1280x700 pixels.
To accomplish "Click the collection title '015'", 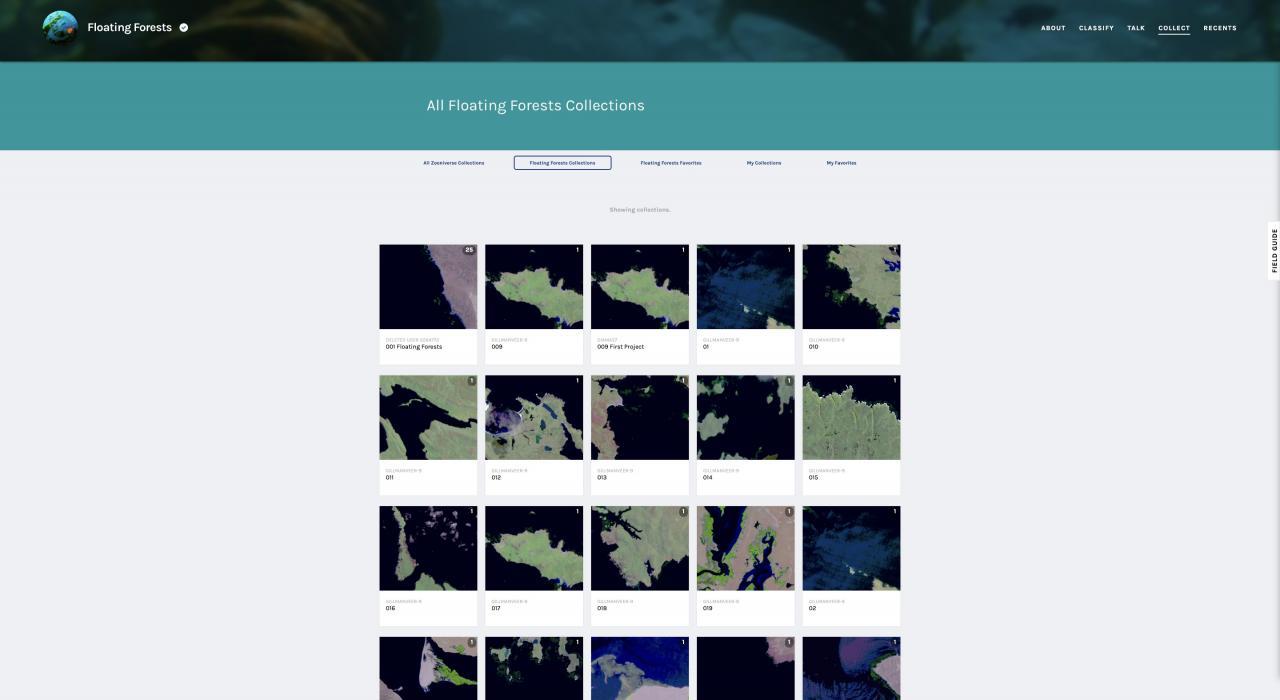I will (x=814, y=478).
